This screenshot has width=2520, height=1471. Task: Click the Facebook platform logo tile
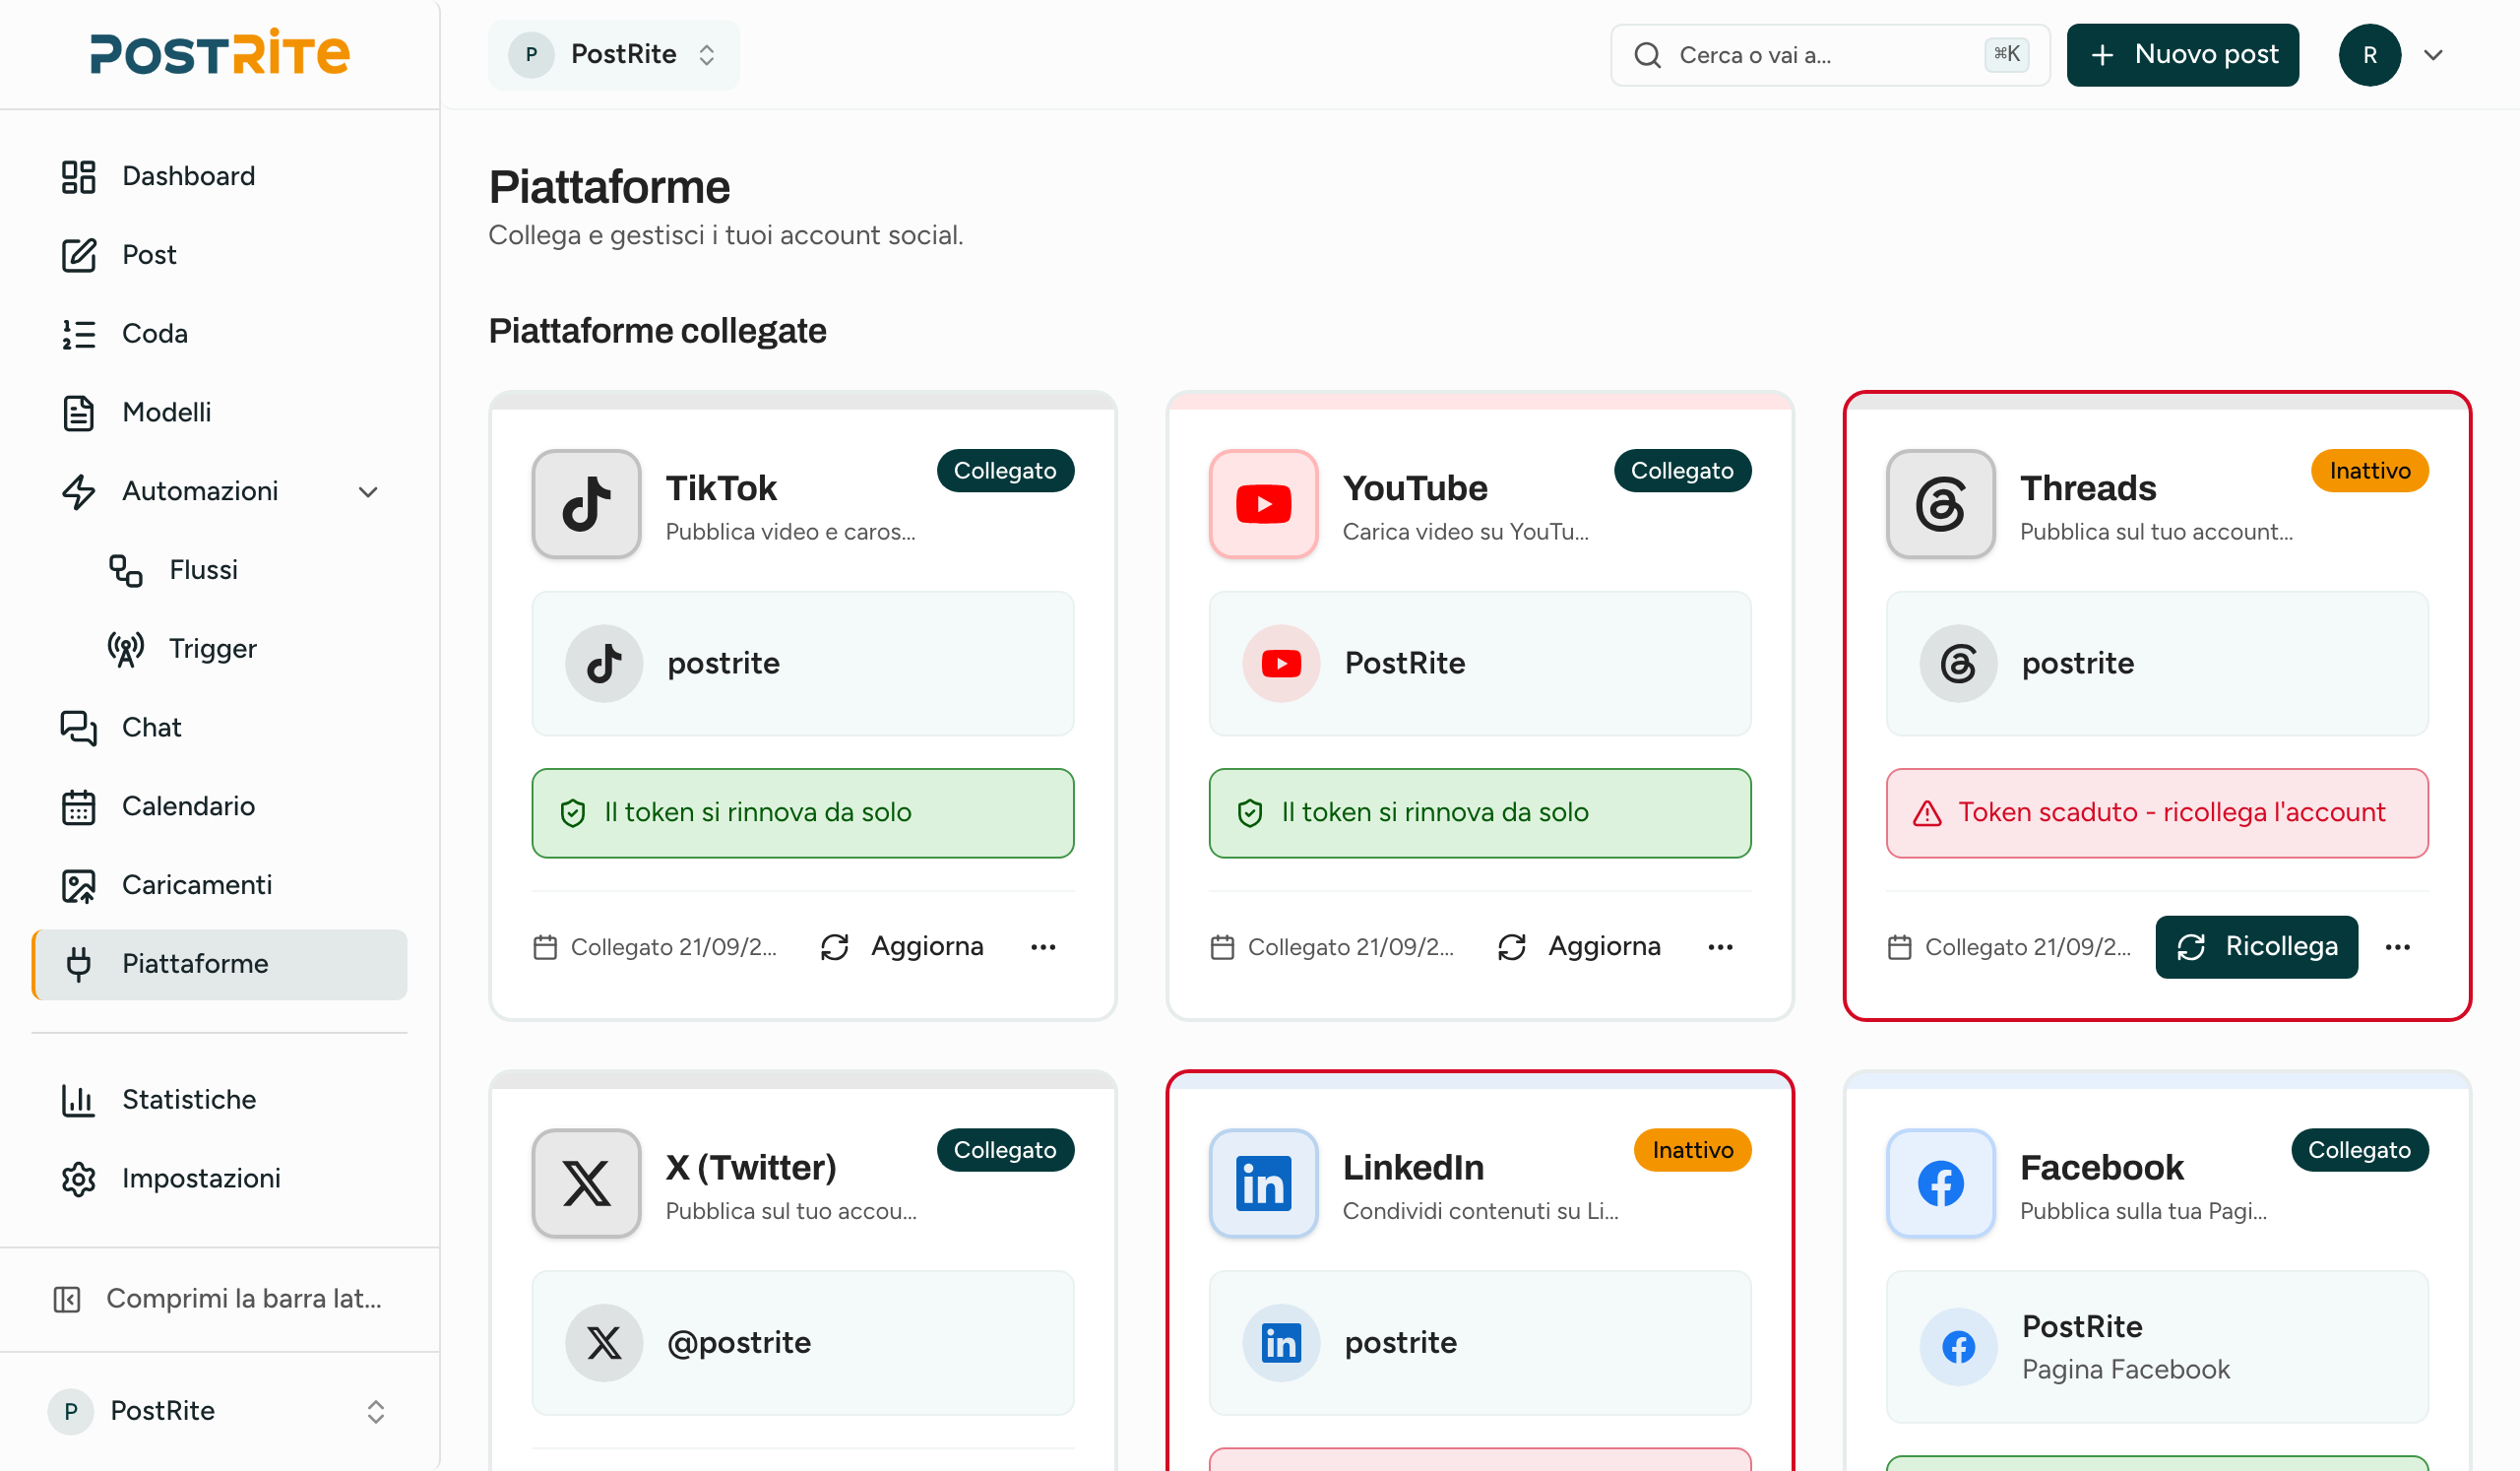coord(1940,1184)
